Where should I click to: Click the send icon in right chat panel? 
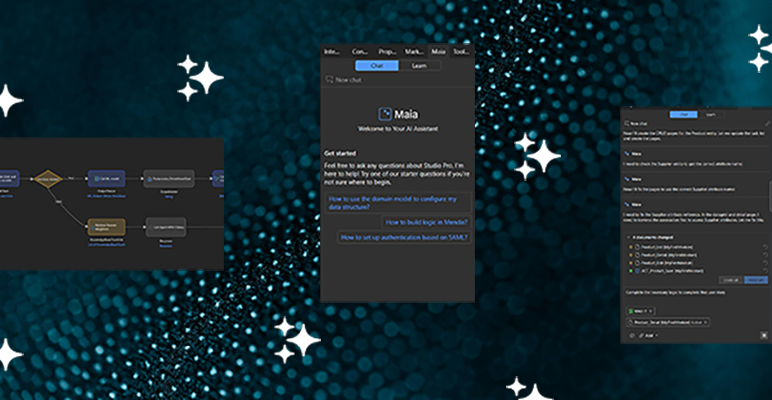tap(765, 336)
